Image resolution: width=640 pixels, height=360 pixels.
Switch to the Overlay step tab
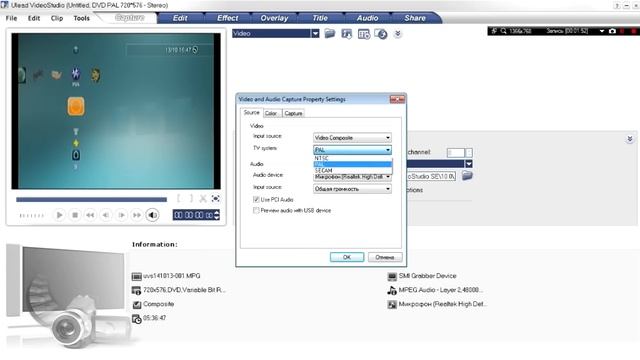274,18
